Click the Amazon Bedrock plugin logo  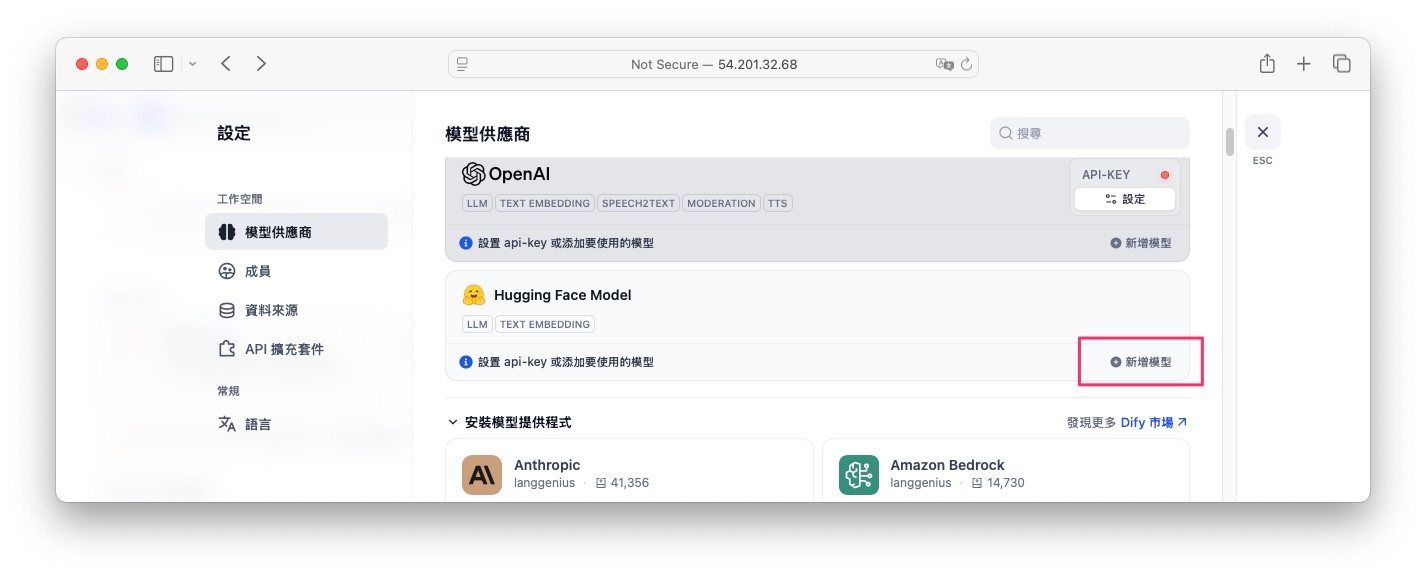(858, 475)
